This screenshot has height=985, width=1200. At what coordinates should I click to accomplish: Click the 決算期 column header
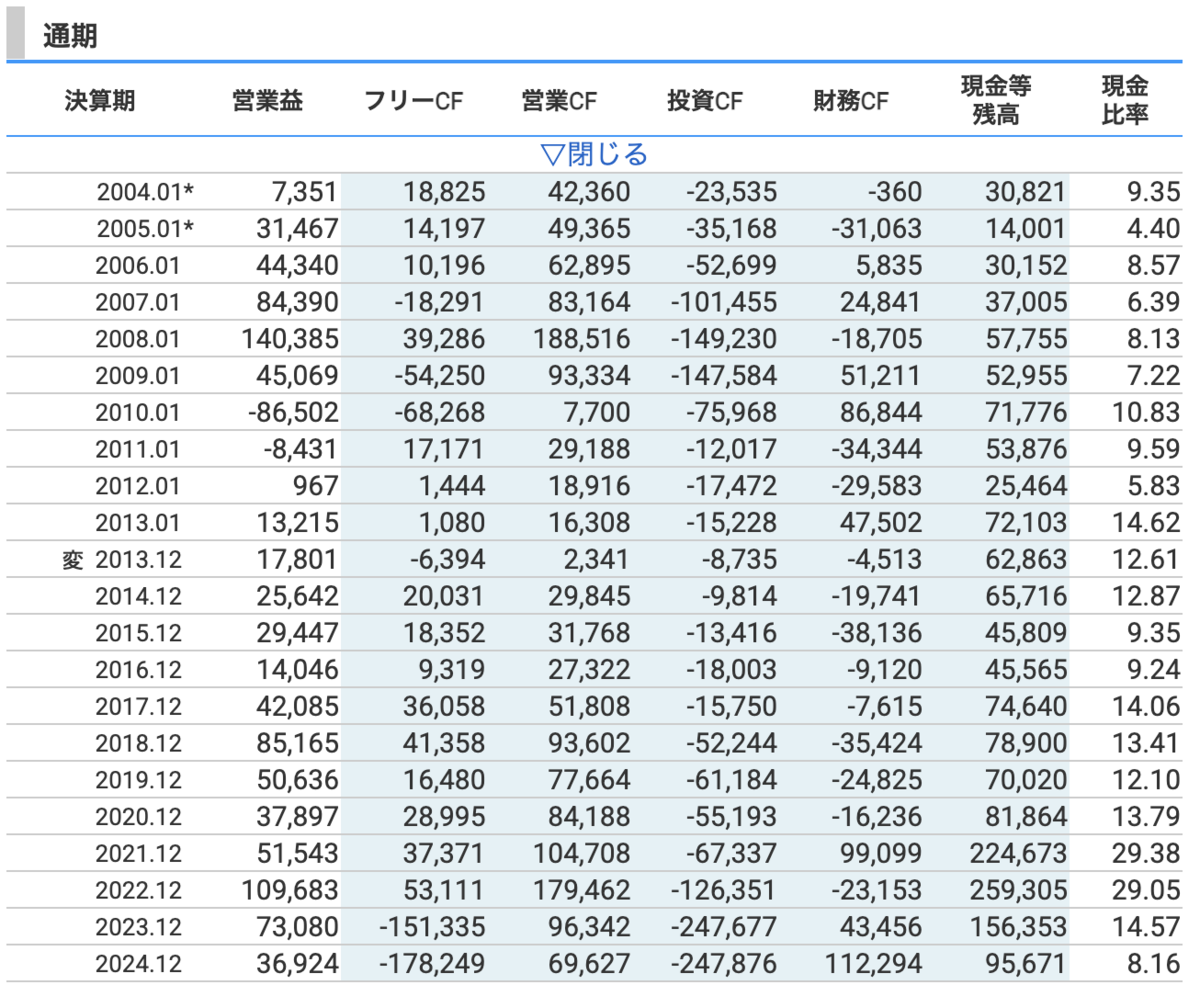(x=100, y=100)
